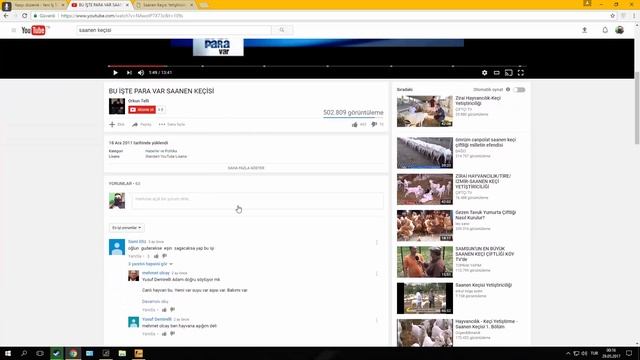Click the browser address bar URL
The image size is (640, 360).
pyautogui.click(x=122, y=16)
